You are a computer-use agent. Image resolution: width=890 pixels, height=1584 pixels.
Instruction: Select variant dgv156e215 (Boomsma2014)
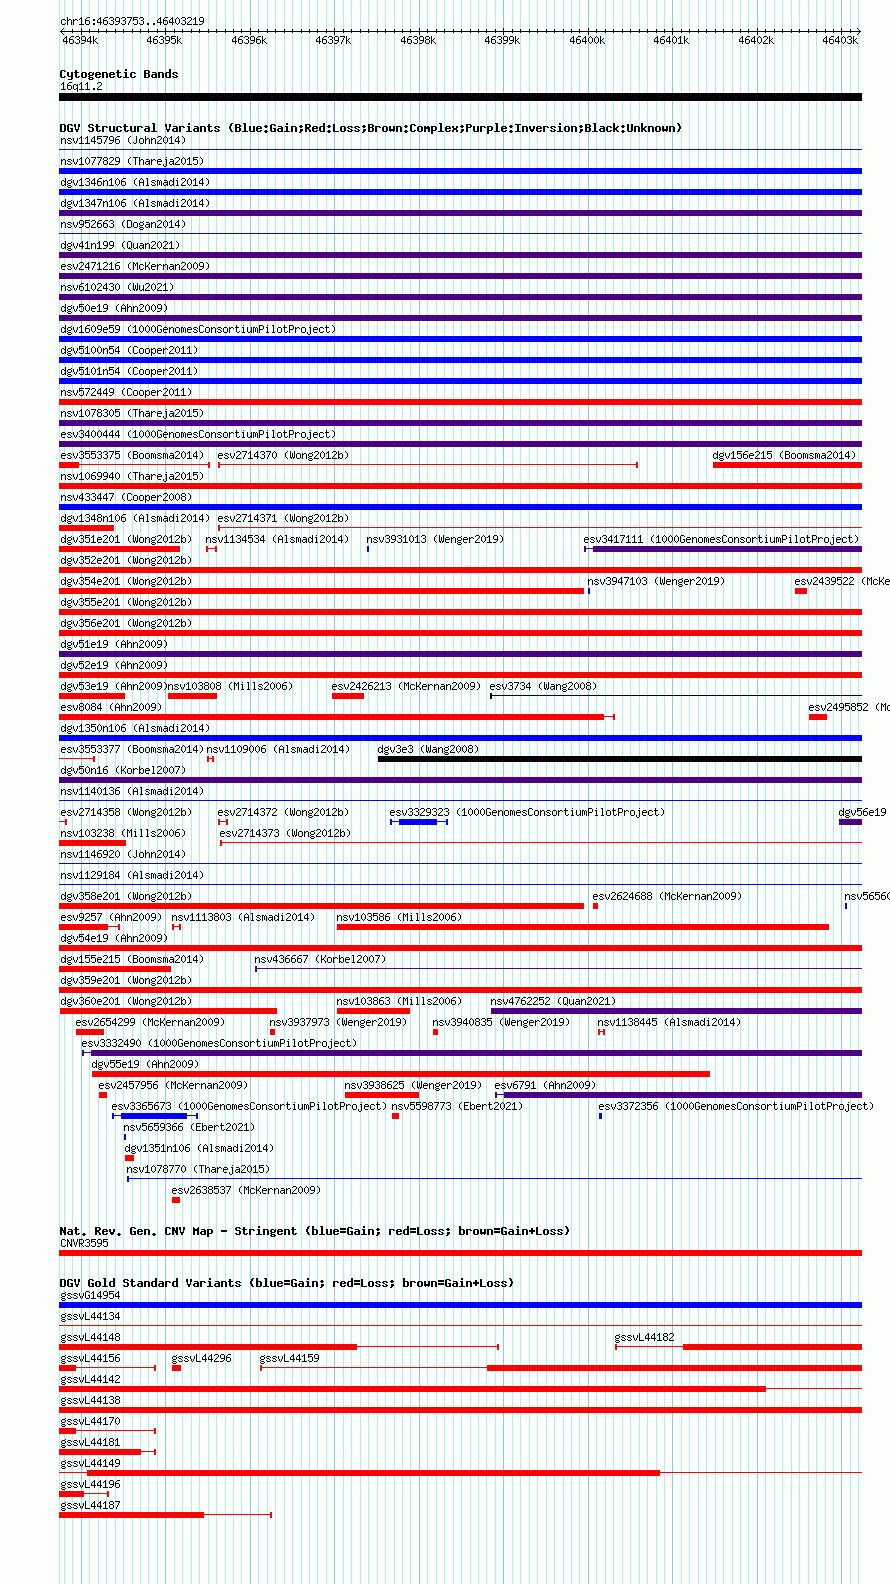tap(785, 455)
